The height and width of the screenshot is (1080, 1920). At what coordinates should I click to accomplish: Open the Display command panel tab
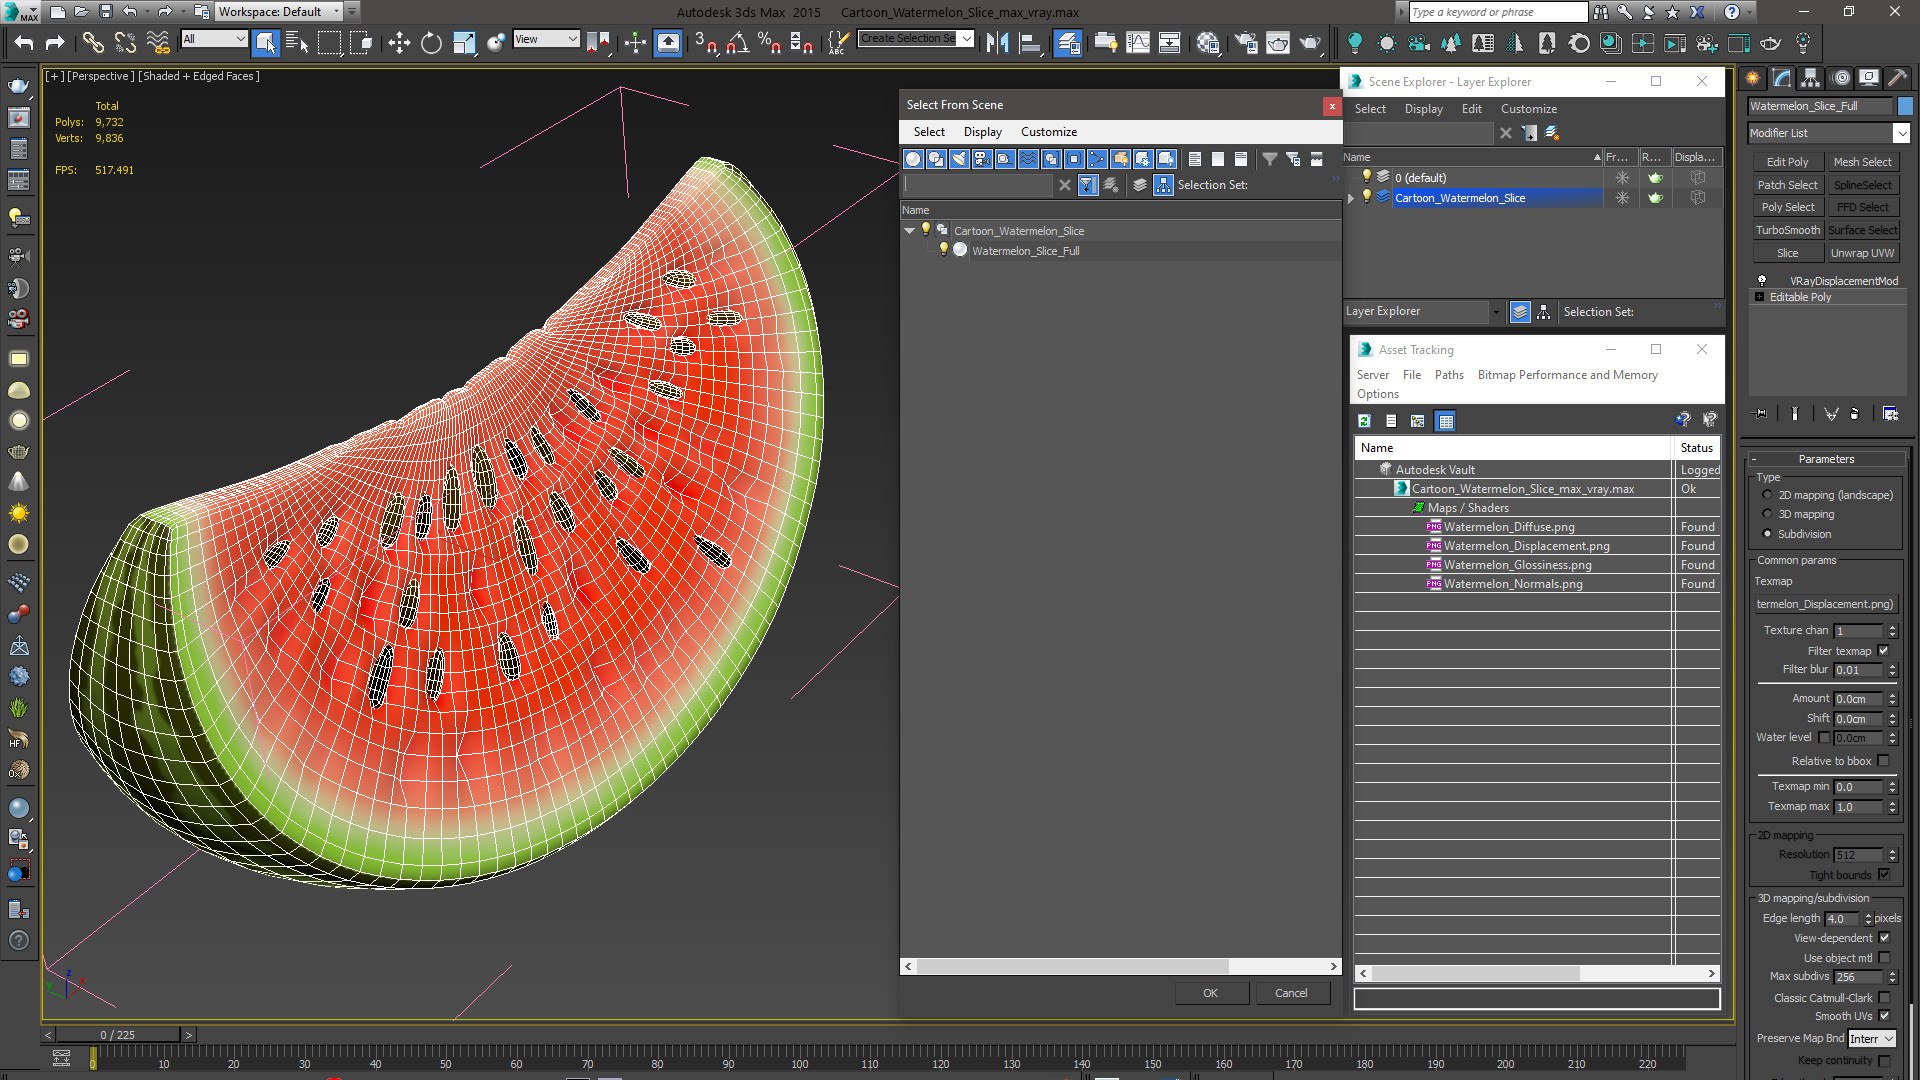pos(1869,78)
